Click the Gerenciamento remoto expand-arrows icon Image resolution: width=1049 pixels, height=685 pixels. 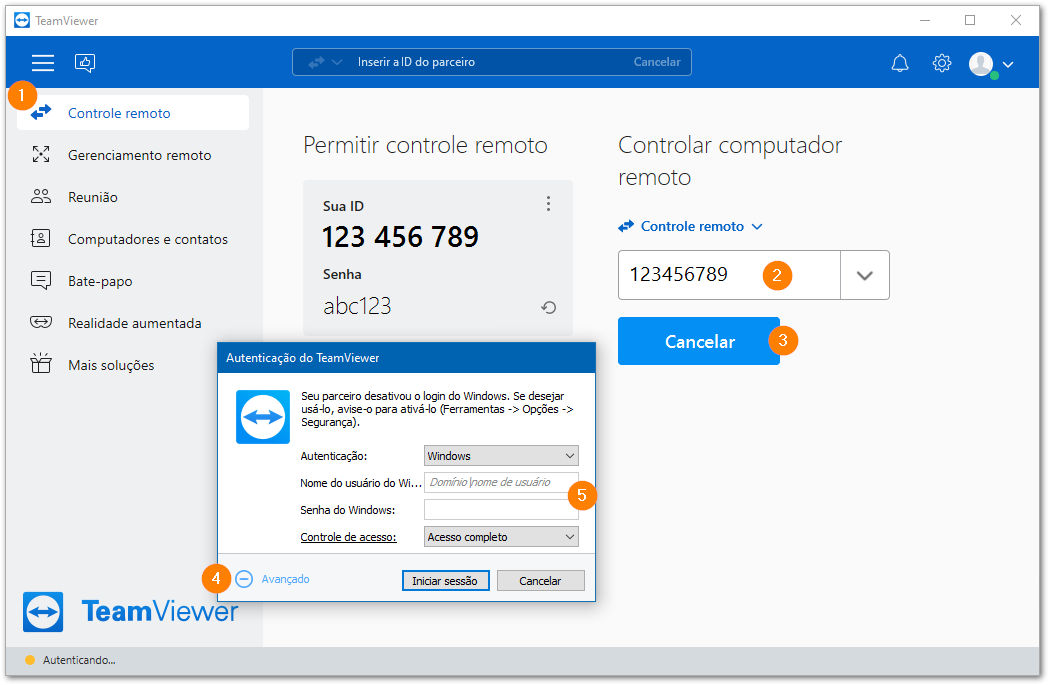click(x=41, y=155)
